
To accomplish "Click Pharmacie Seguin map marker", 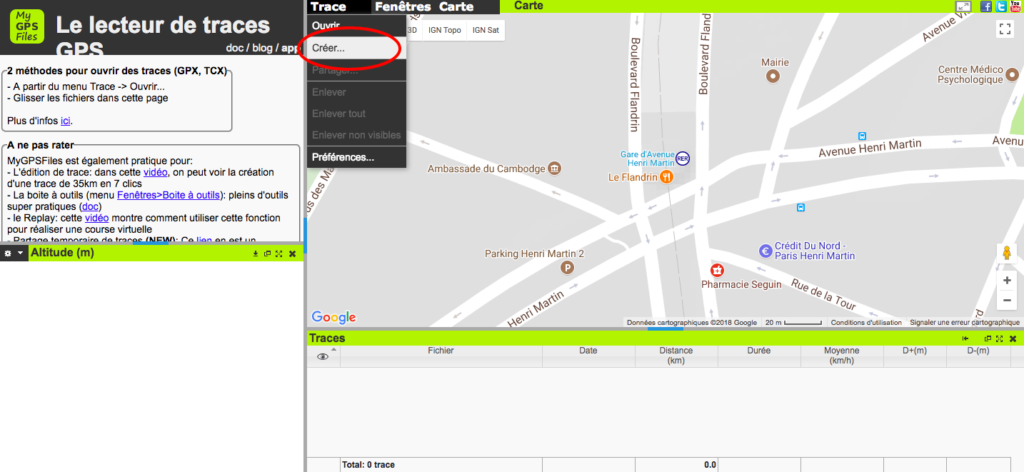I will pyautogui.click(x=717, y=270).
